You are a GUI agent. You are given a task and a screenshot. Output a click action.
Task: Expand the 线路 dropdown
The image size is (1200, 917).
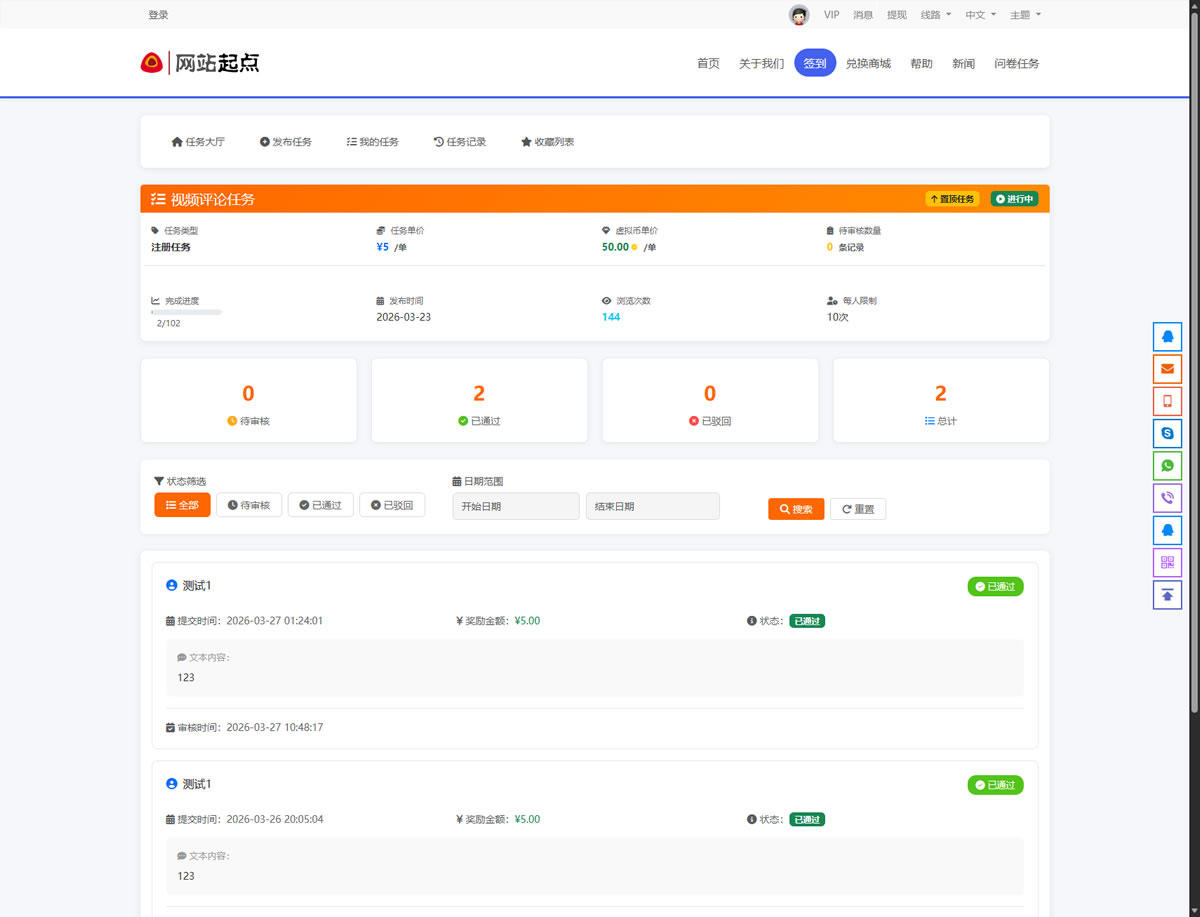(935, 15)
